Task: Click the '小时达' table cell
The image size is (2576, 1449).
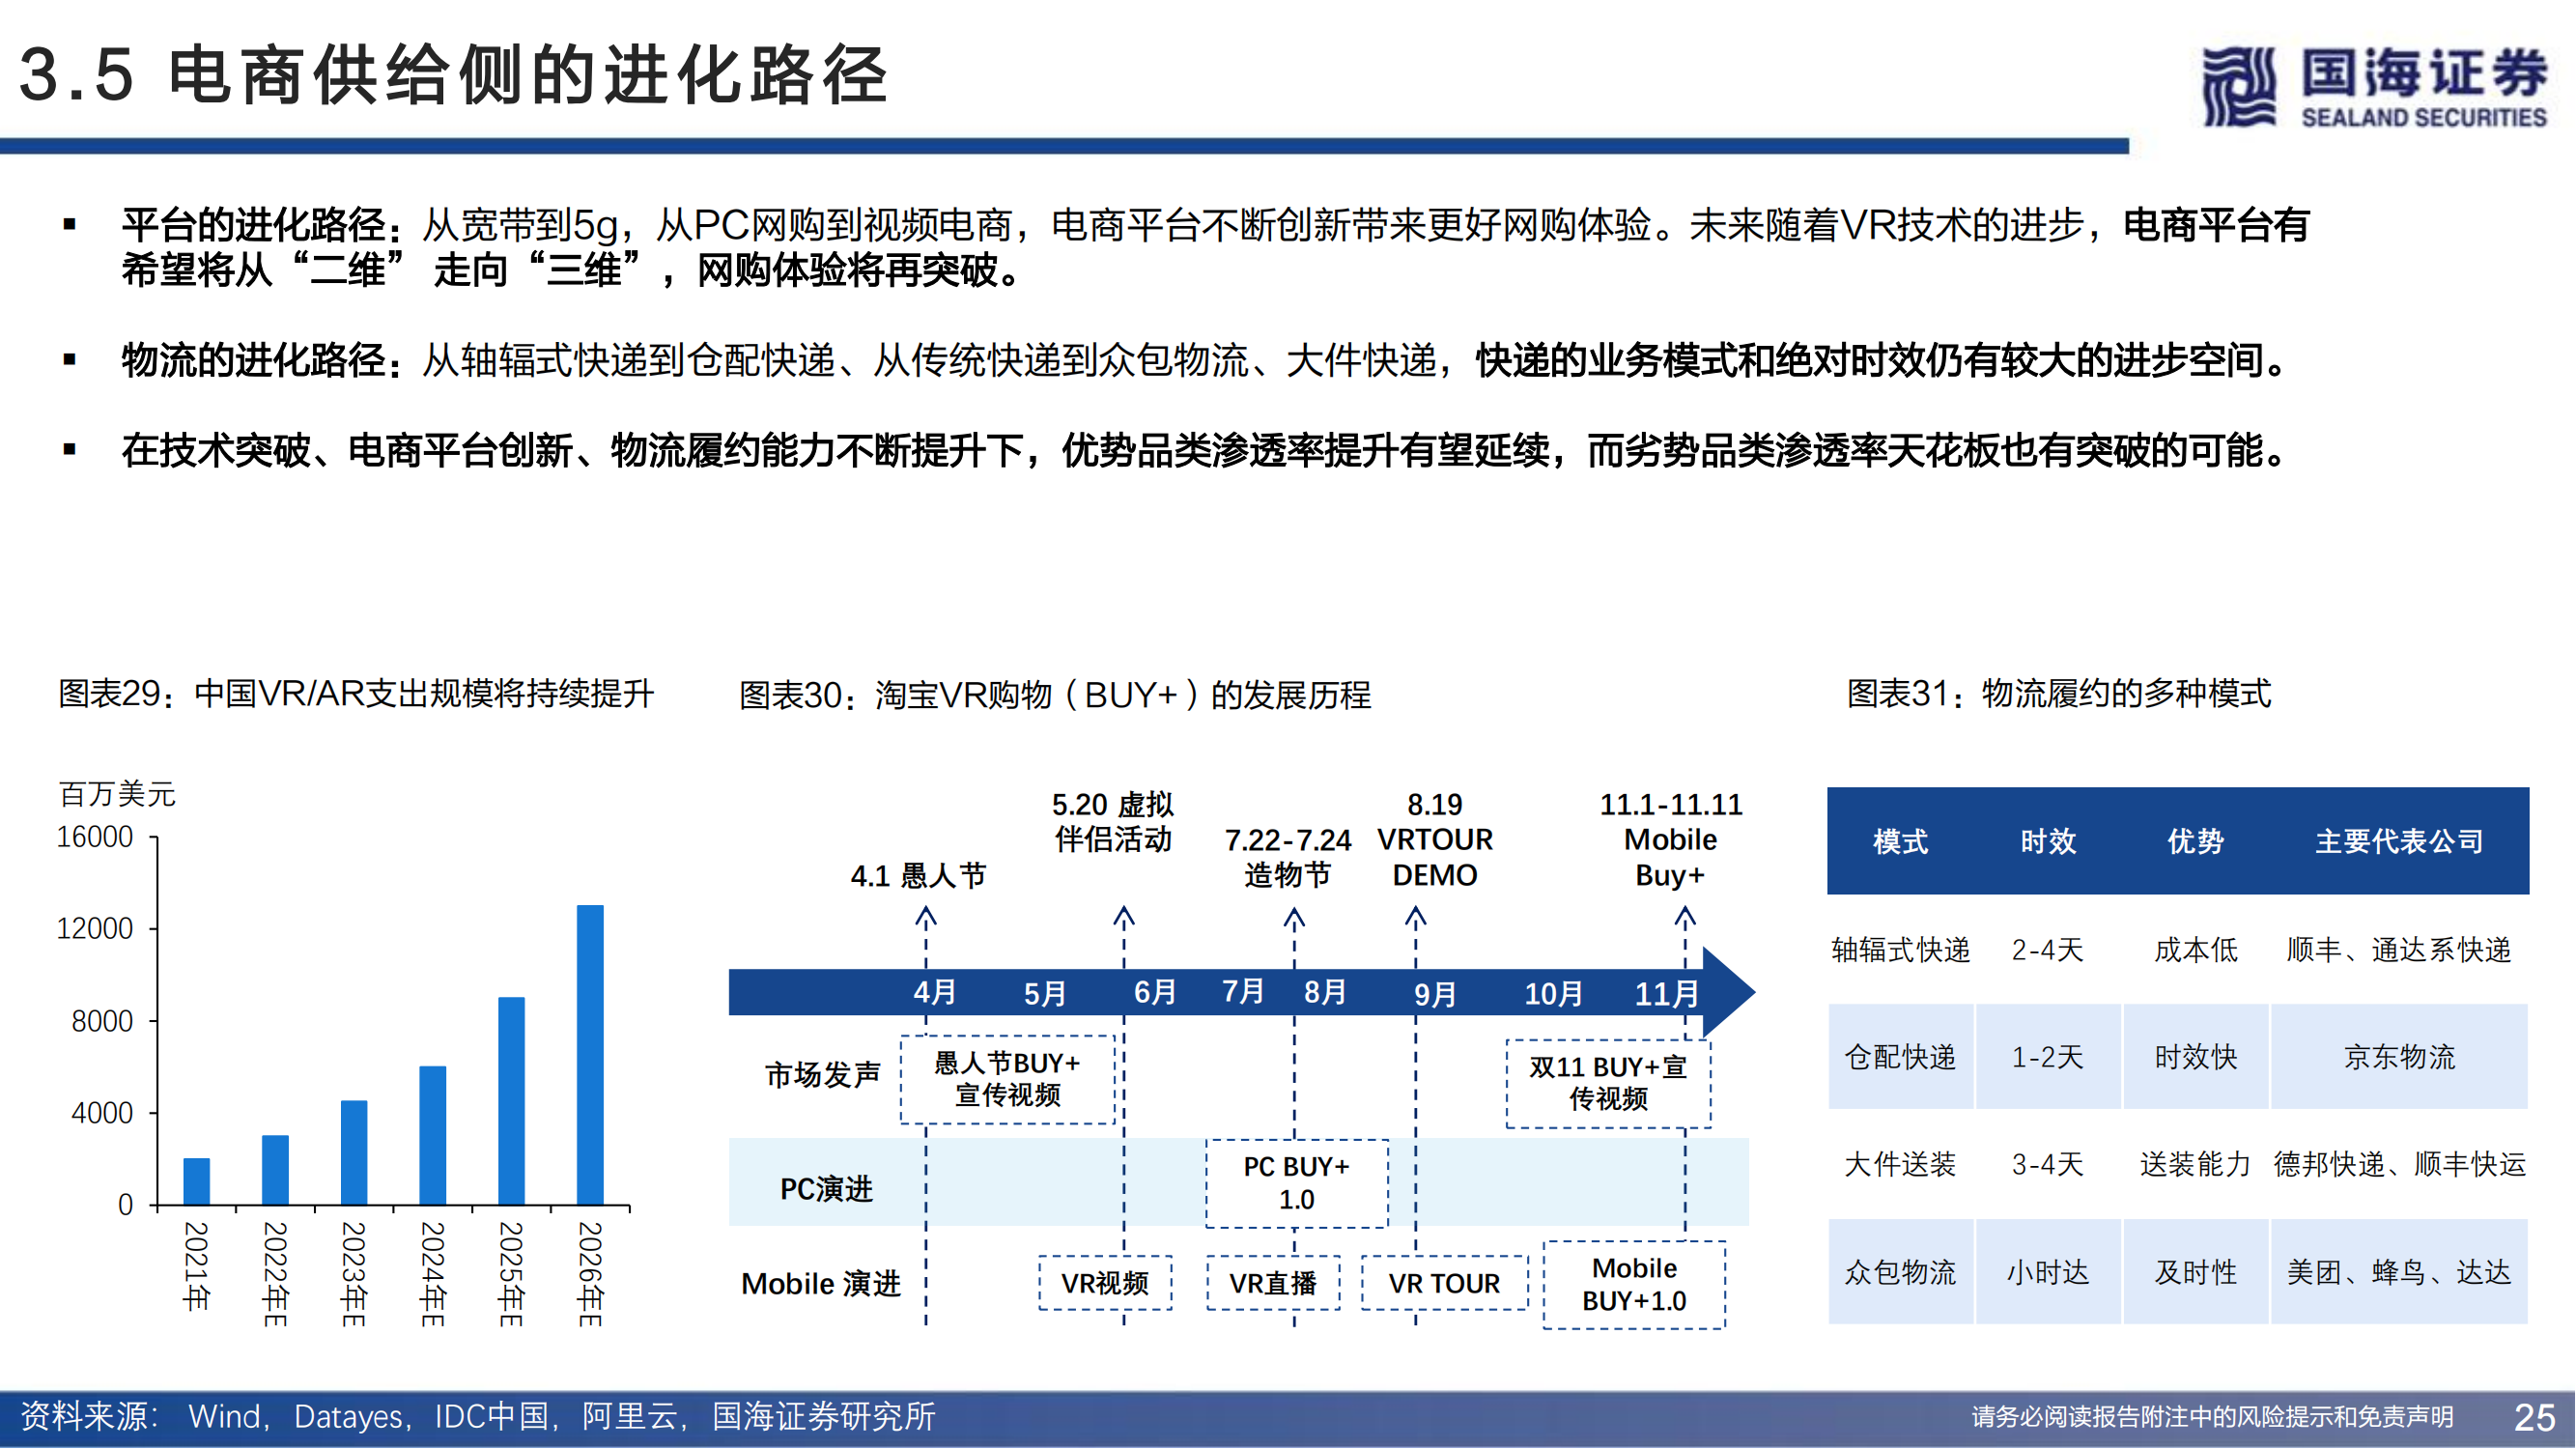Action: click(2048, 1273)
